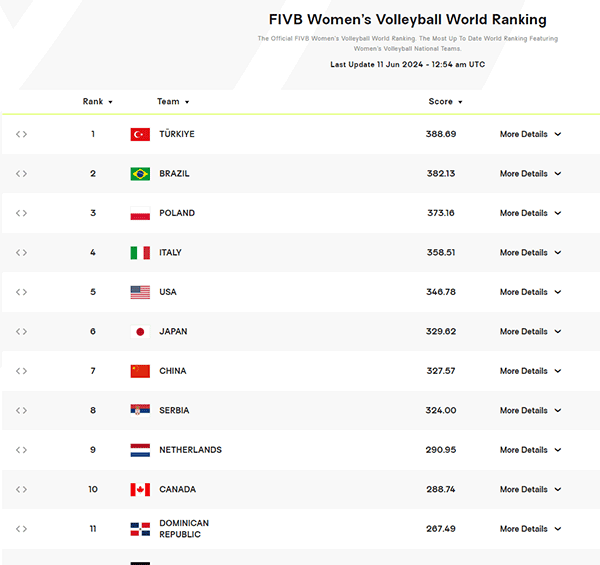The height and width of the screenshot is (565, 600).
Task: Sort by the Score column header
Action: click(x=445, y=101)
